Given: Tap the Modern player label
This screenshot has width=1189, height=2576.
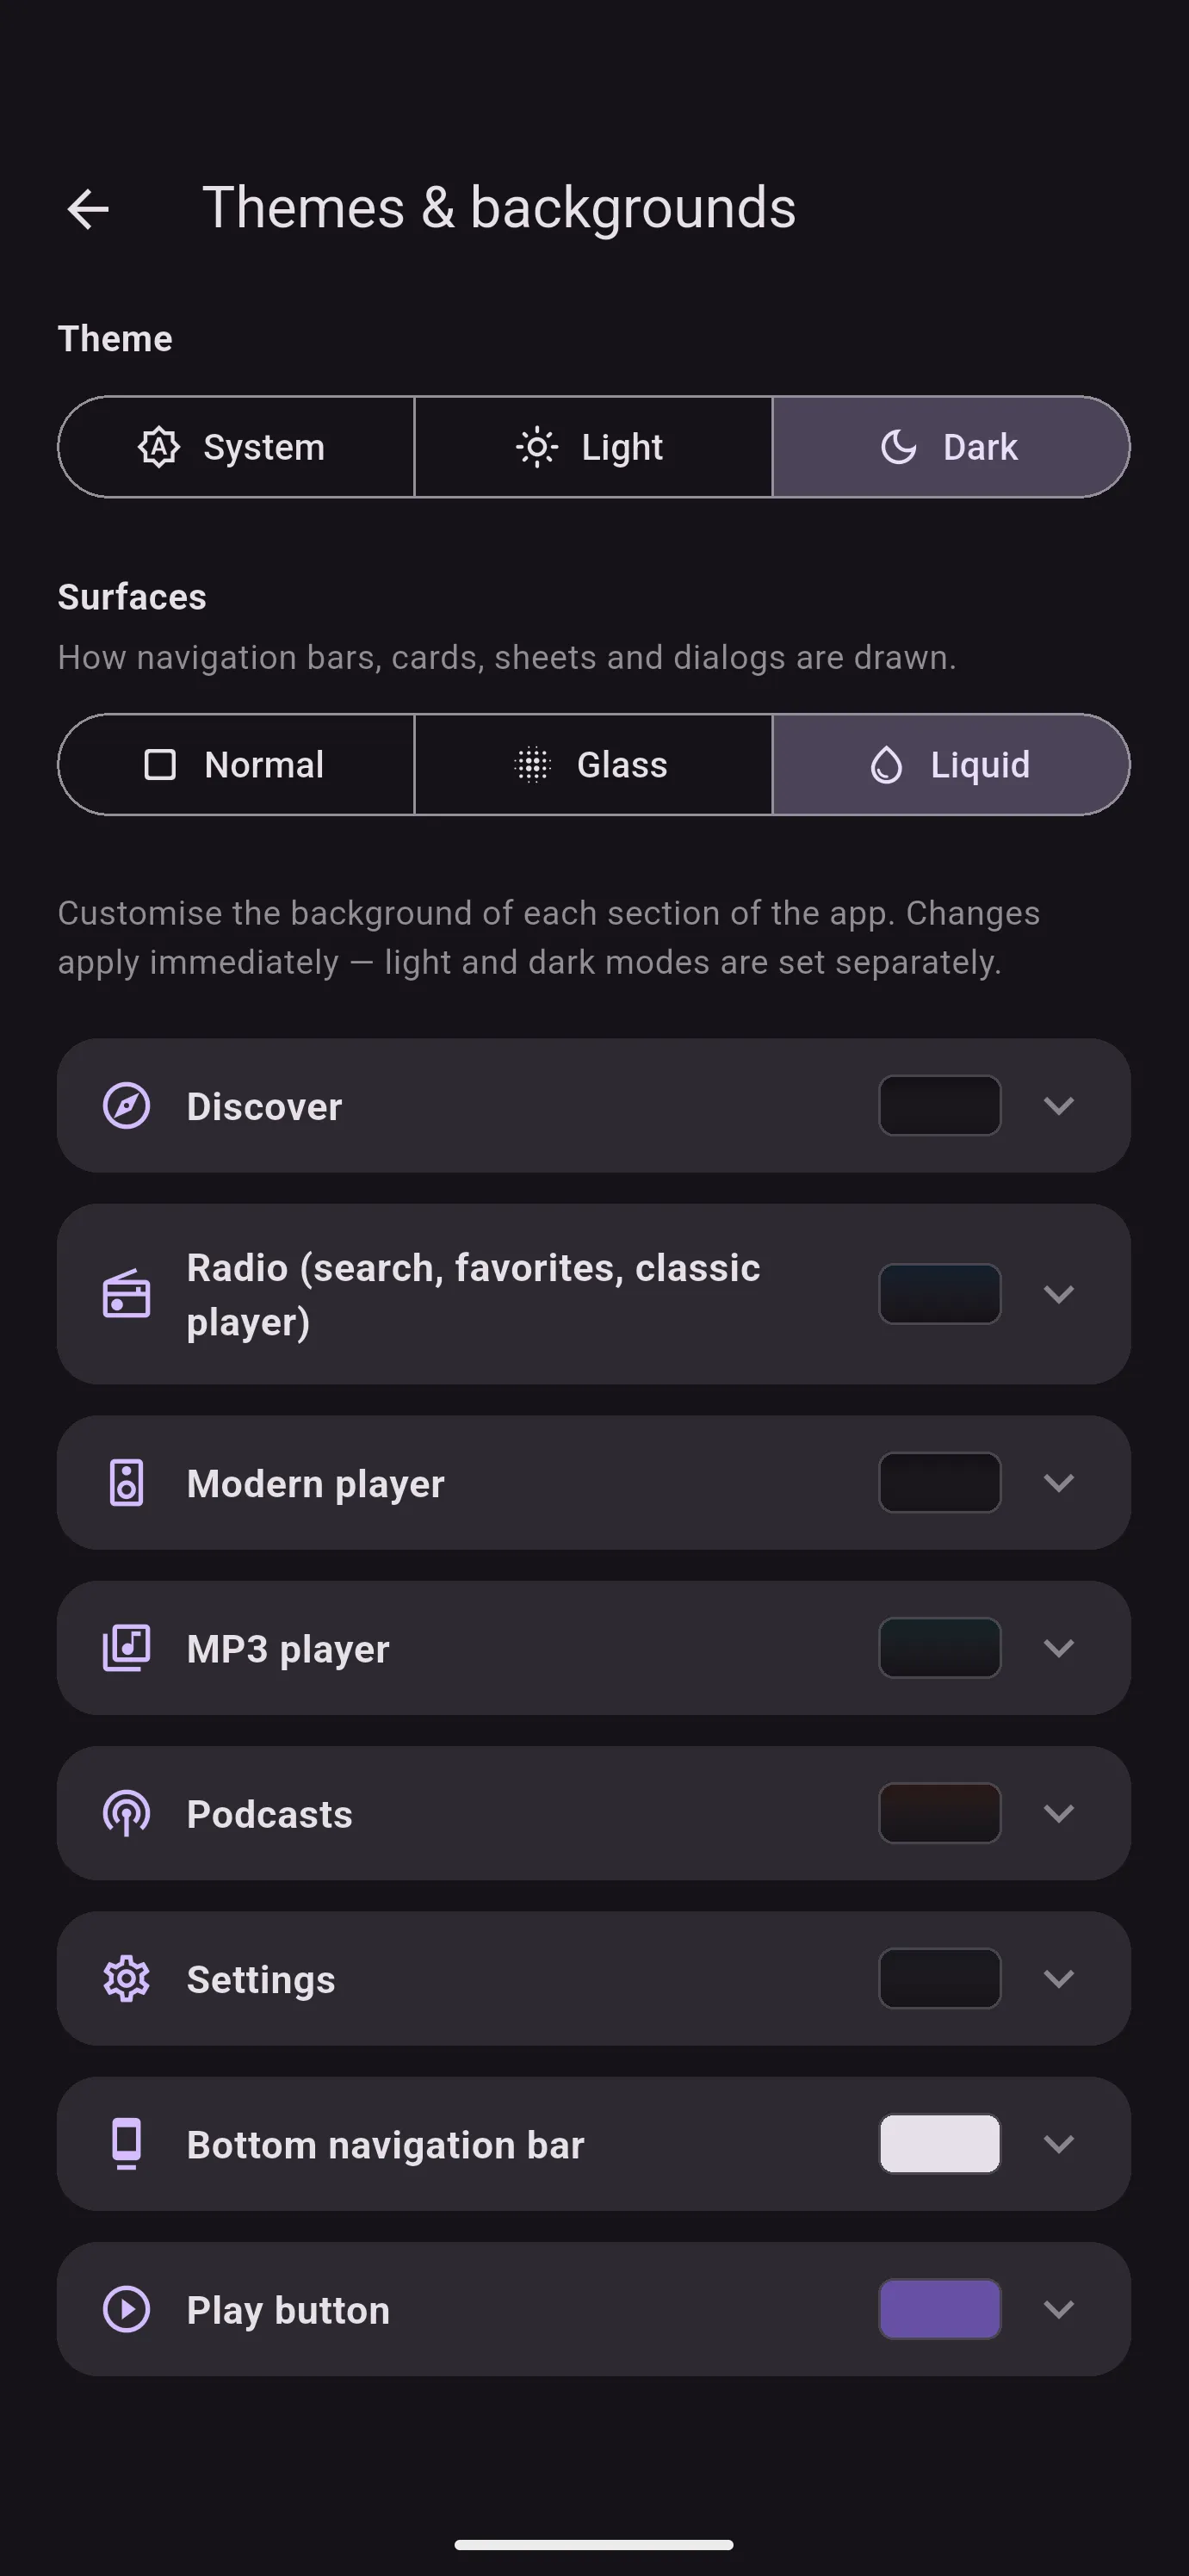Looking at the screenshot, I should pyautogui.click(x=315, y=1484).
